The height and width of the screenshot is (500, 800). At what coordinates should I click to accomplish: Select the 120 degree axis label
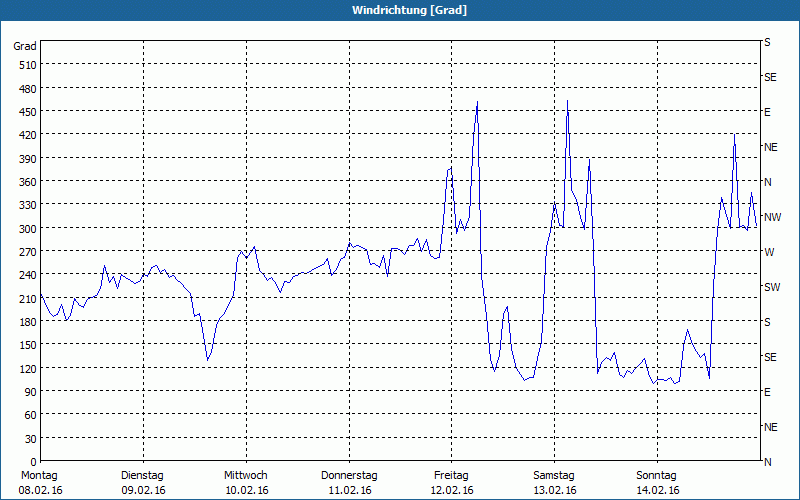pyautogui.click(x=28, y=368)
